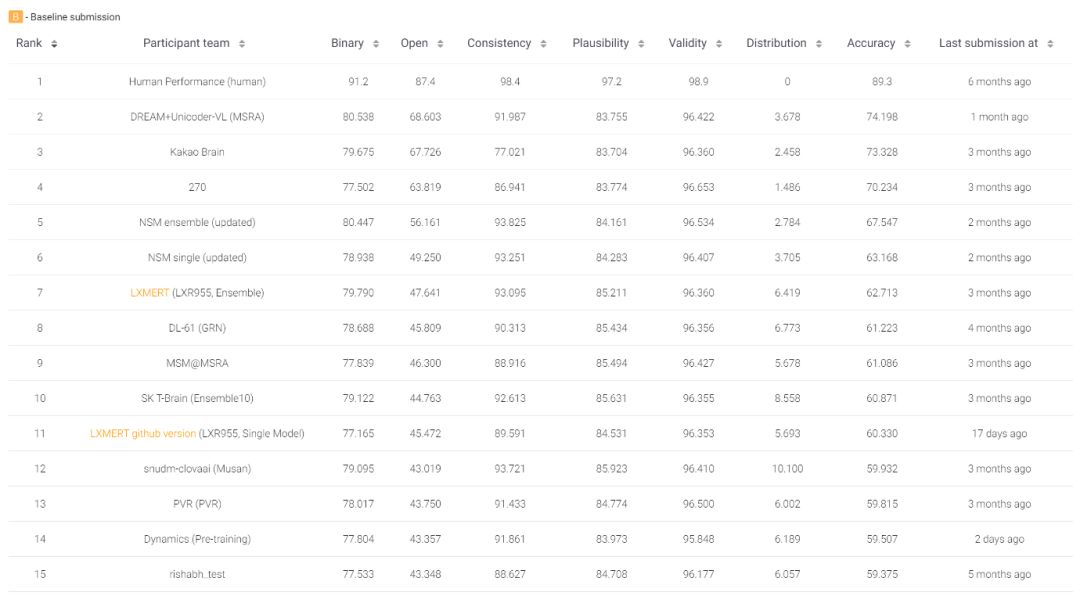Sort by Last submission at using its arrows

1050,44
